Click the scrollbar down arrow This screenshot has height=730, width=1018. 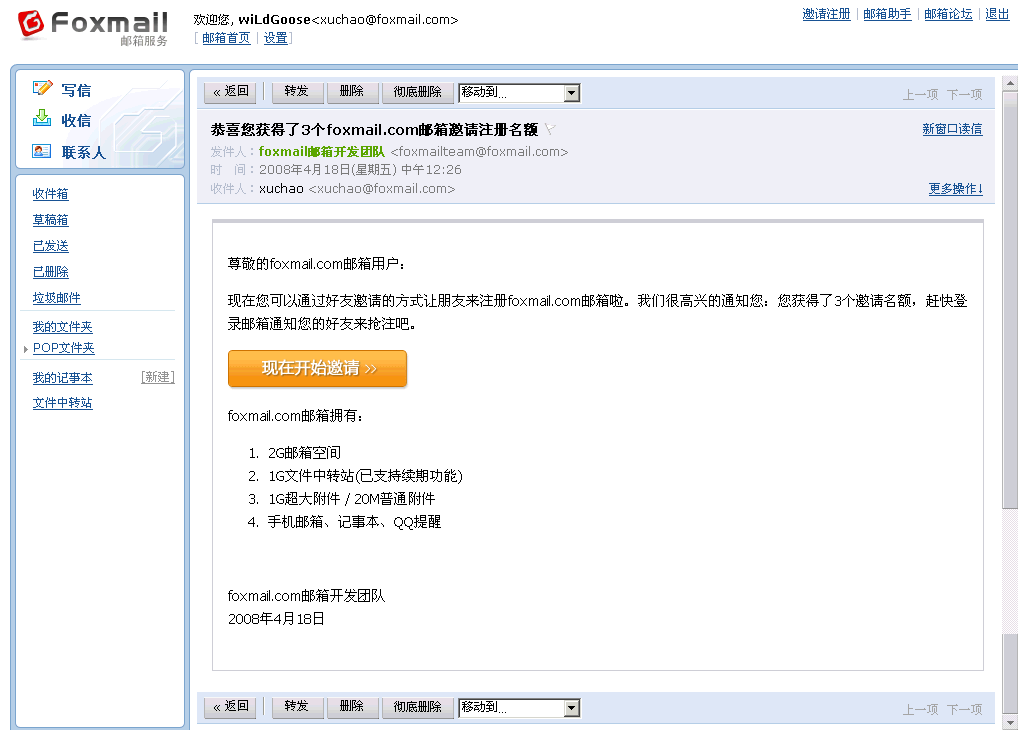coord(1010,722)
